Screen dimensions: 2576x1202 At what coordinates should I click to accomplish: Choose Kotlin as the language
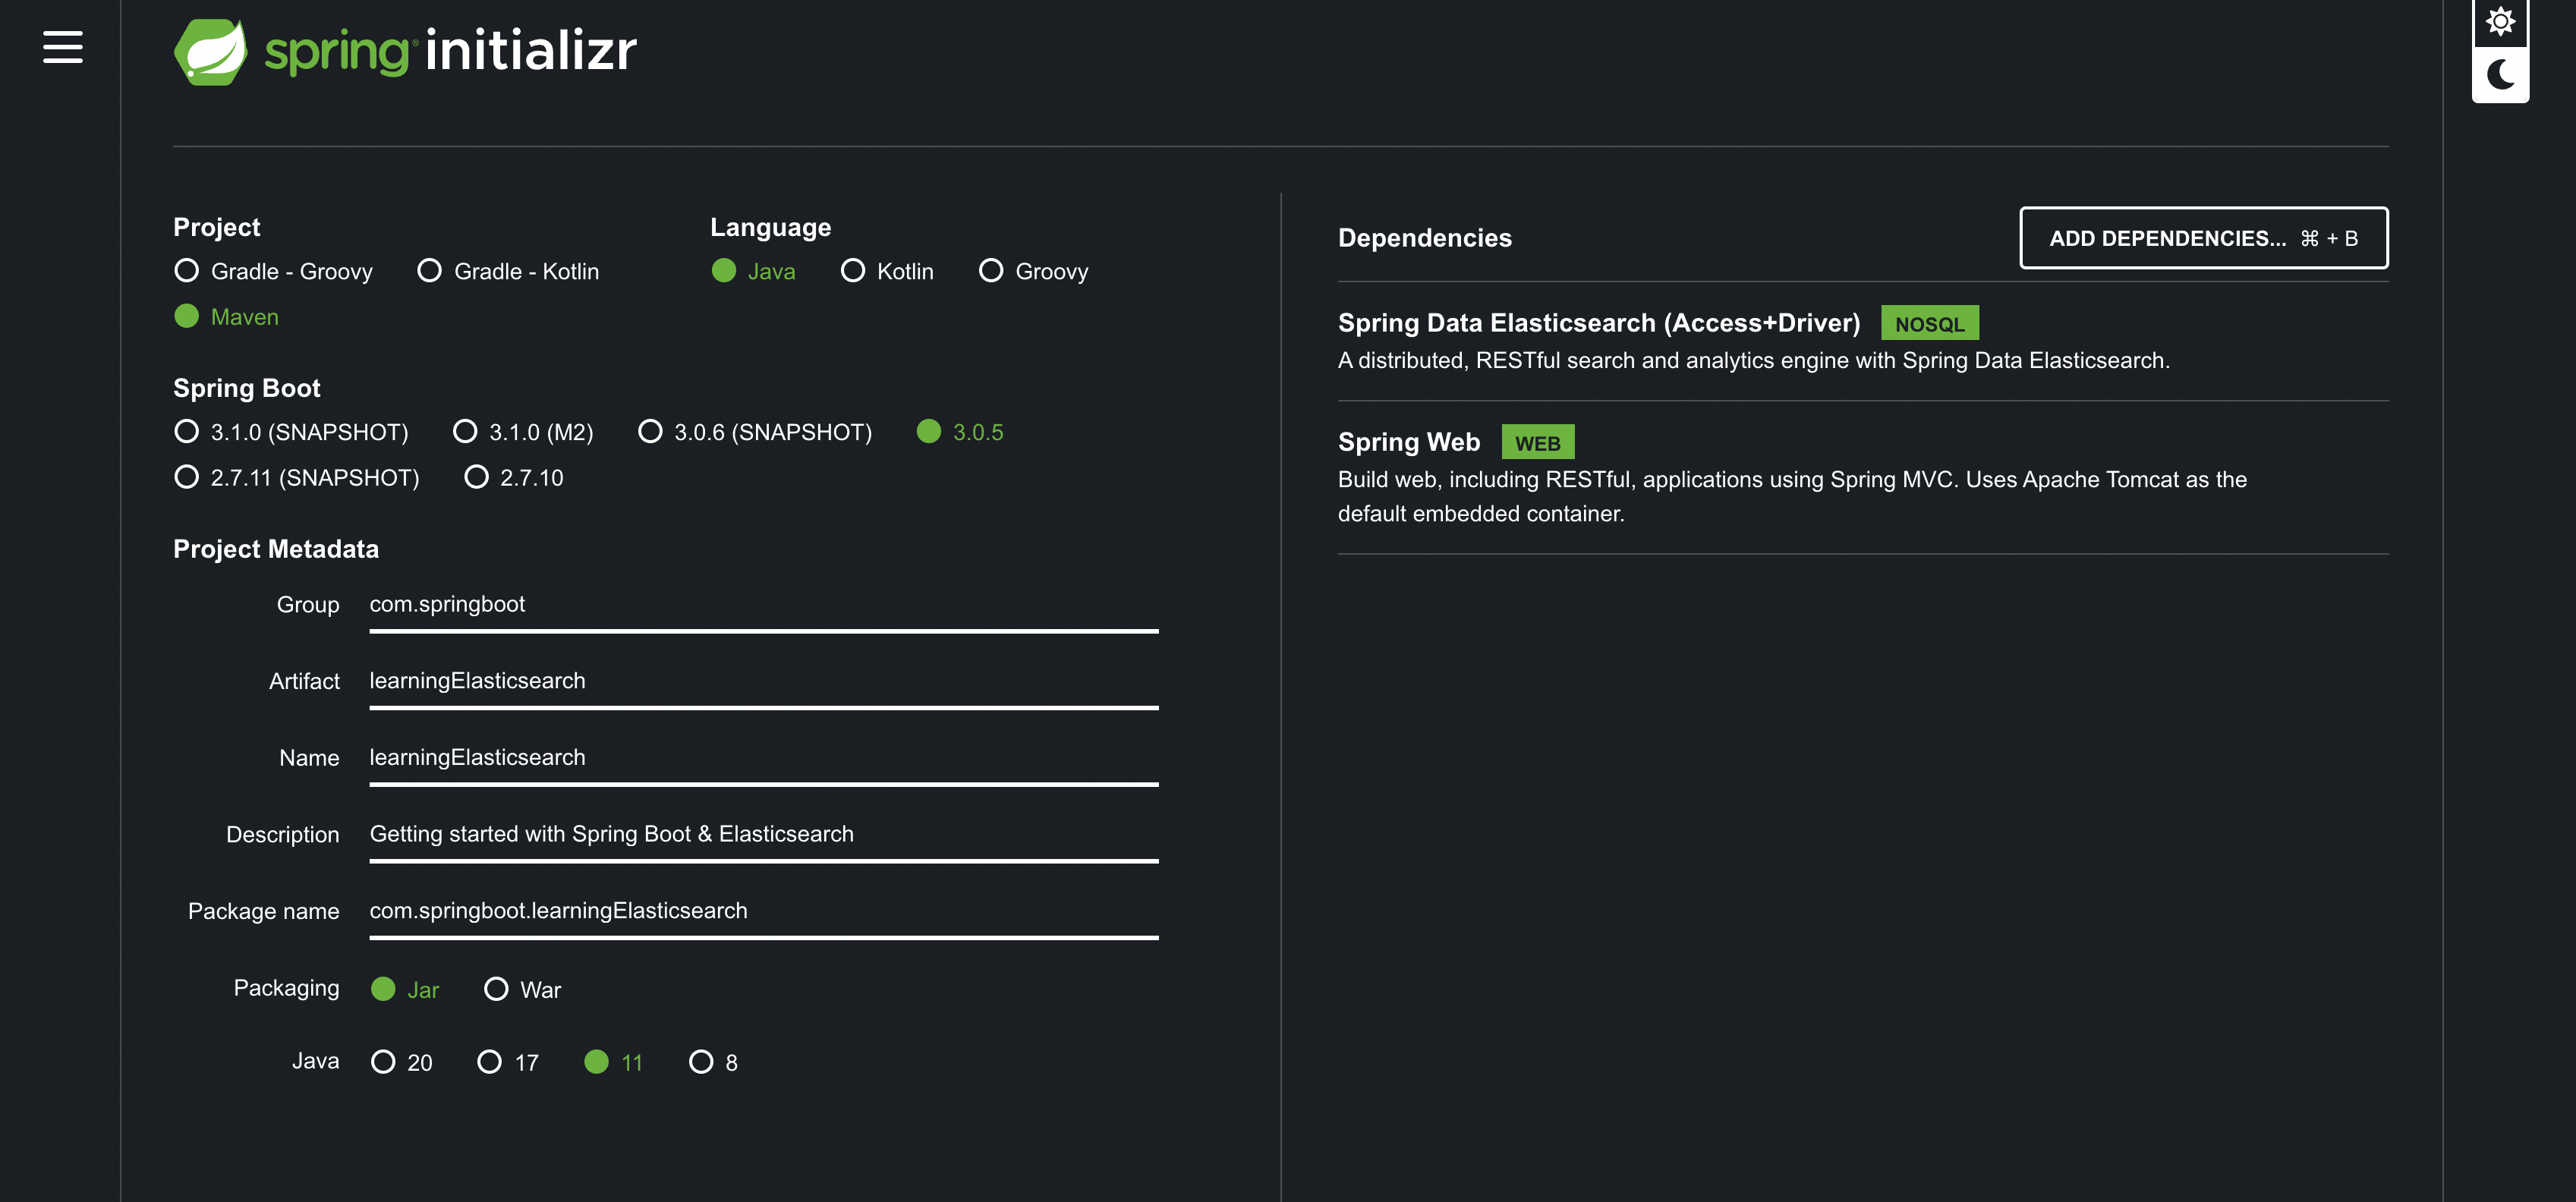pyautogui.click(x=852, y=271)
